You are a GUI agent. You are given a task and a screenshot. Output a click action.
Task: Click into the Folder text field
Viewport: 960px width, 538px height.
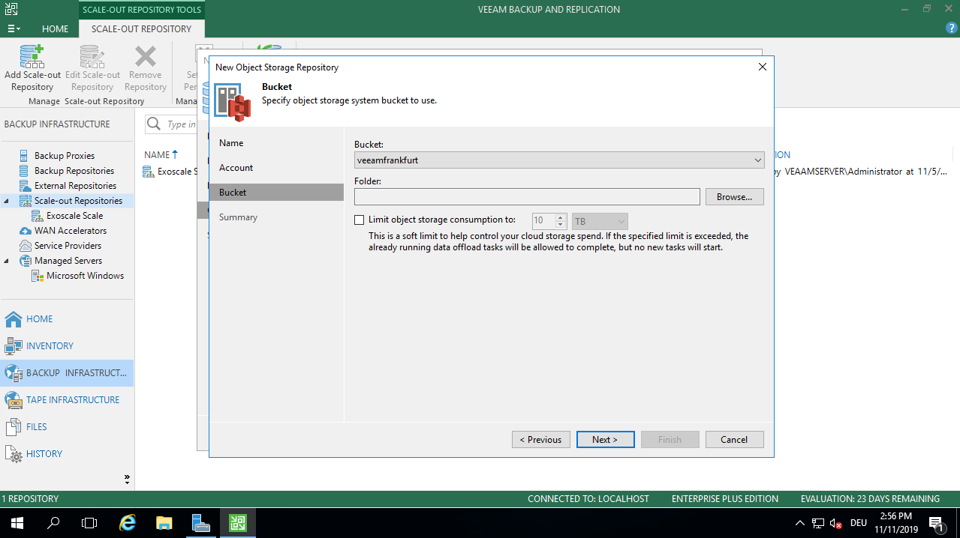[526, 197]
